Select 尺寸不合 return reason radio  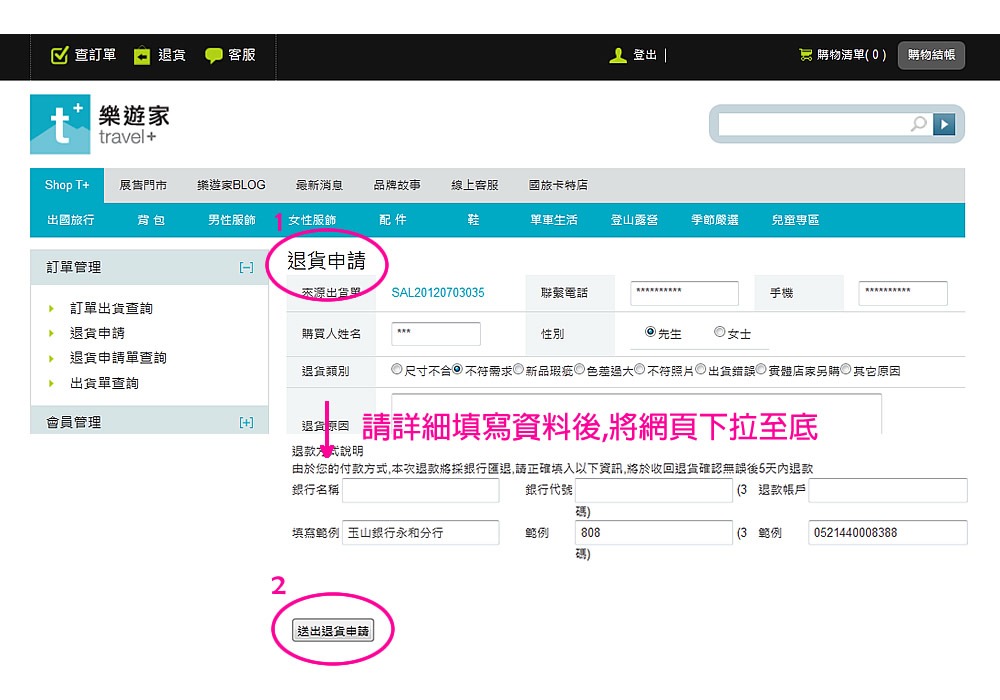[x=397, y=370]
